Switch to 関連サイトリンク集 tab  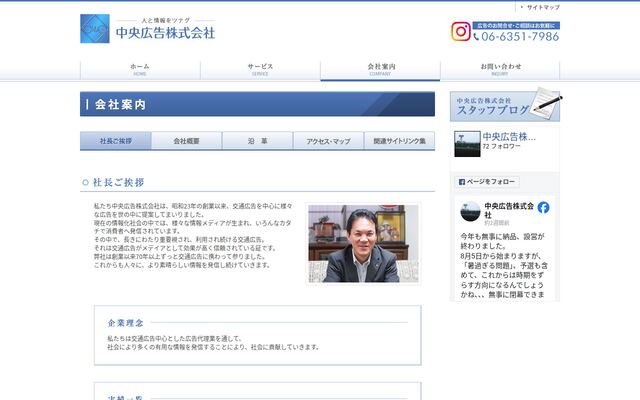coord(400,141)
